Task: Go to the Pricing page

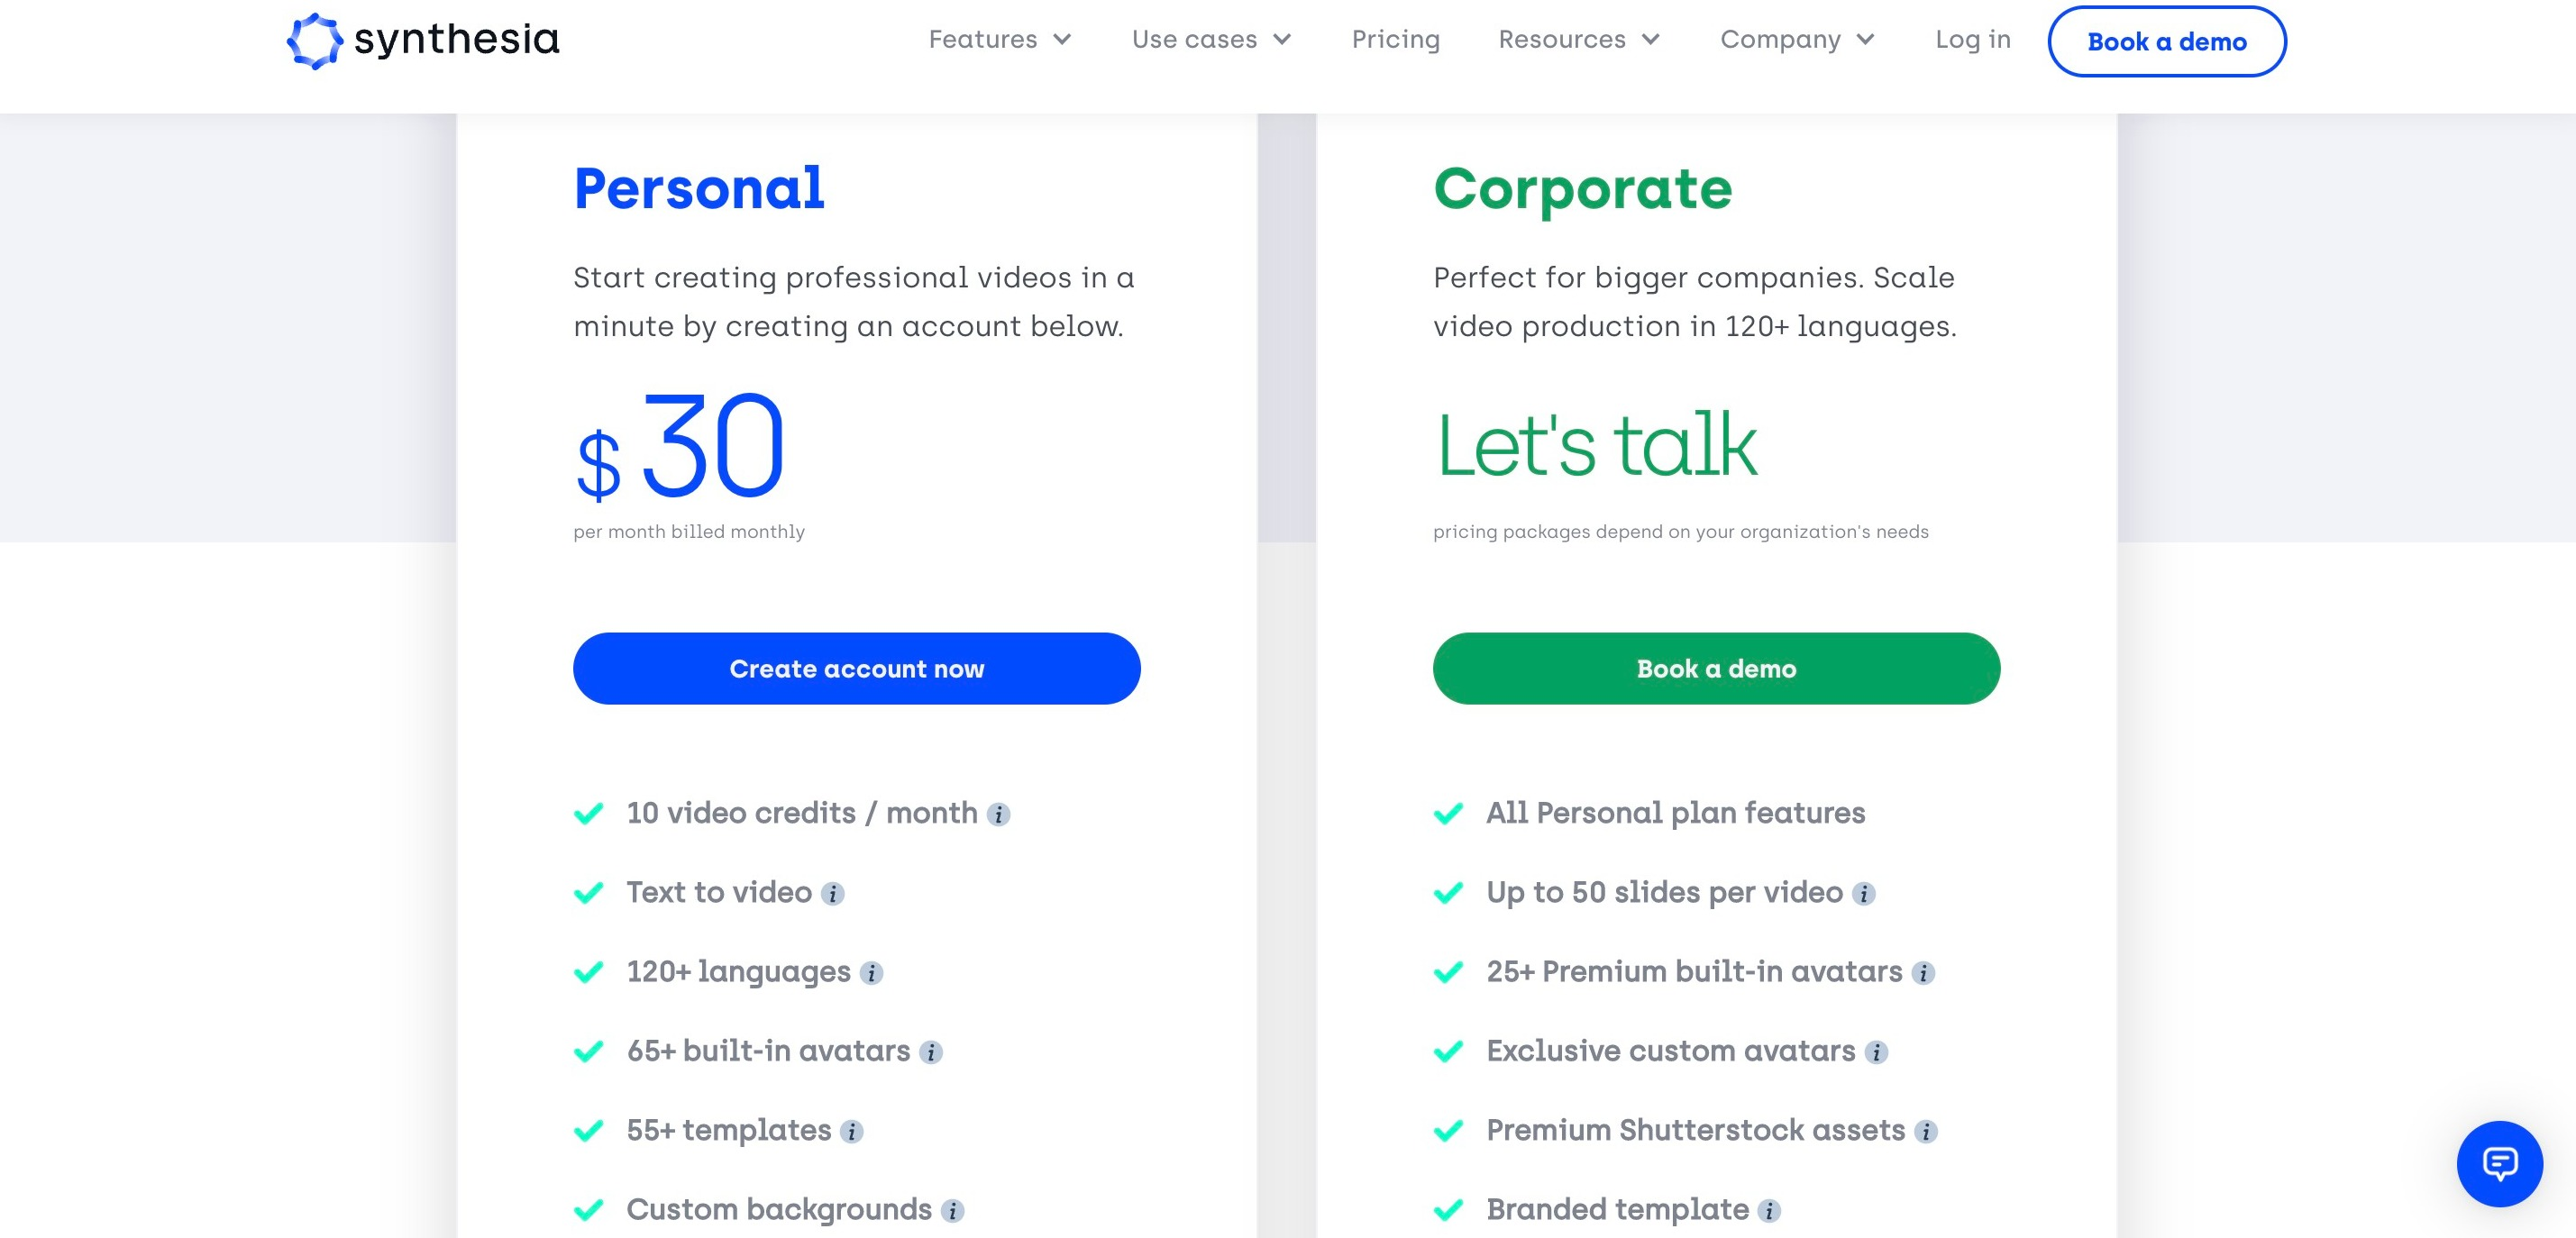Action: (1395, 40)
